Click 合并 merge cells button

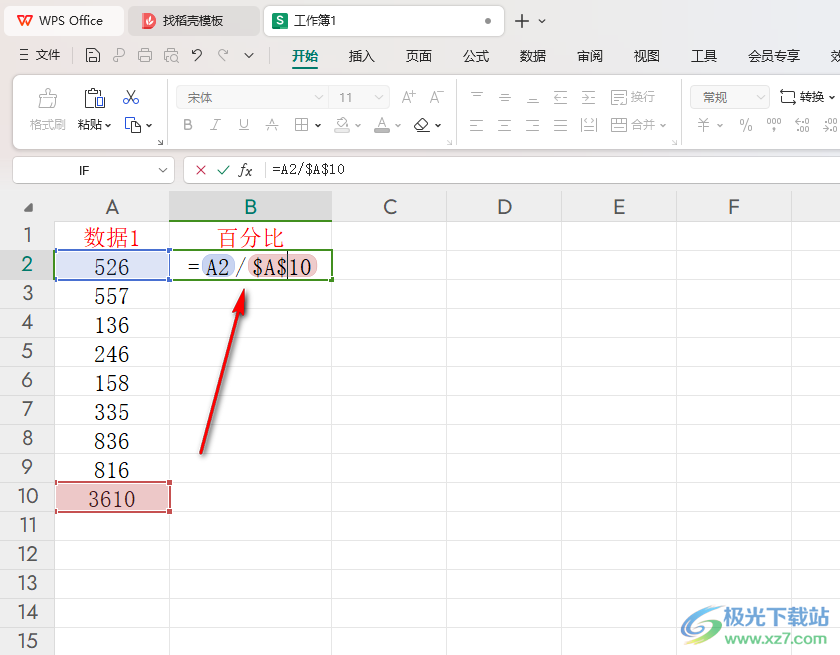point(633,125)
